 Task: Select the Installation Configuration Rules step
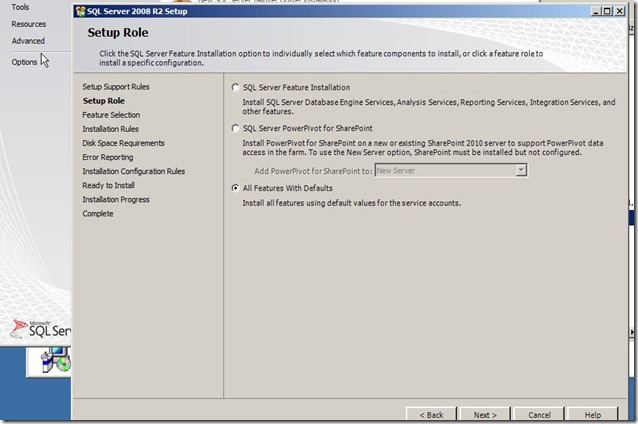(x=133, y=171)
